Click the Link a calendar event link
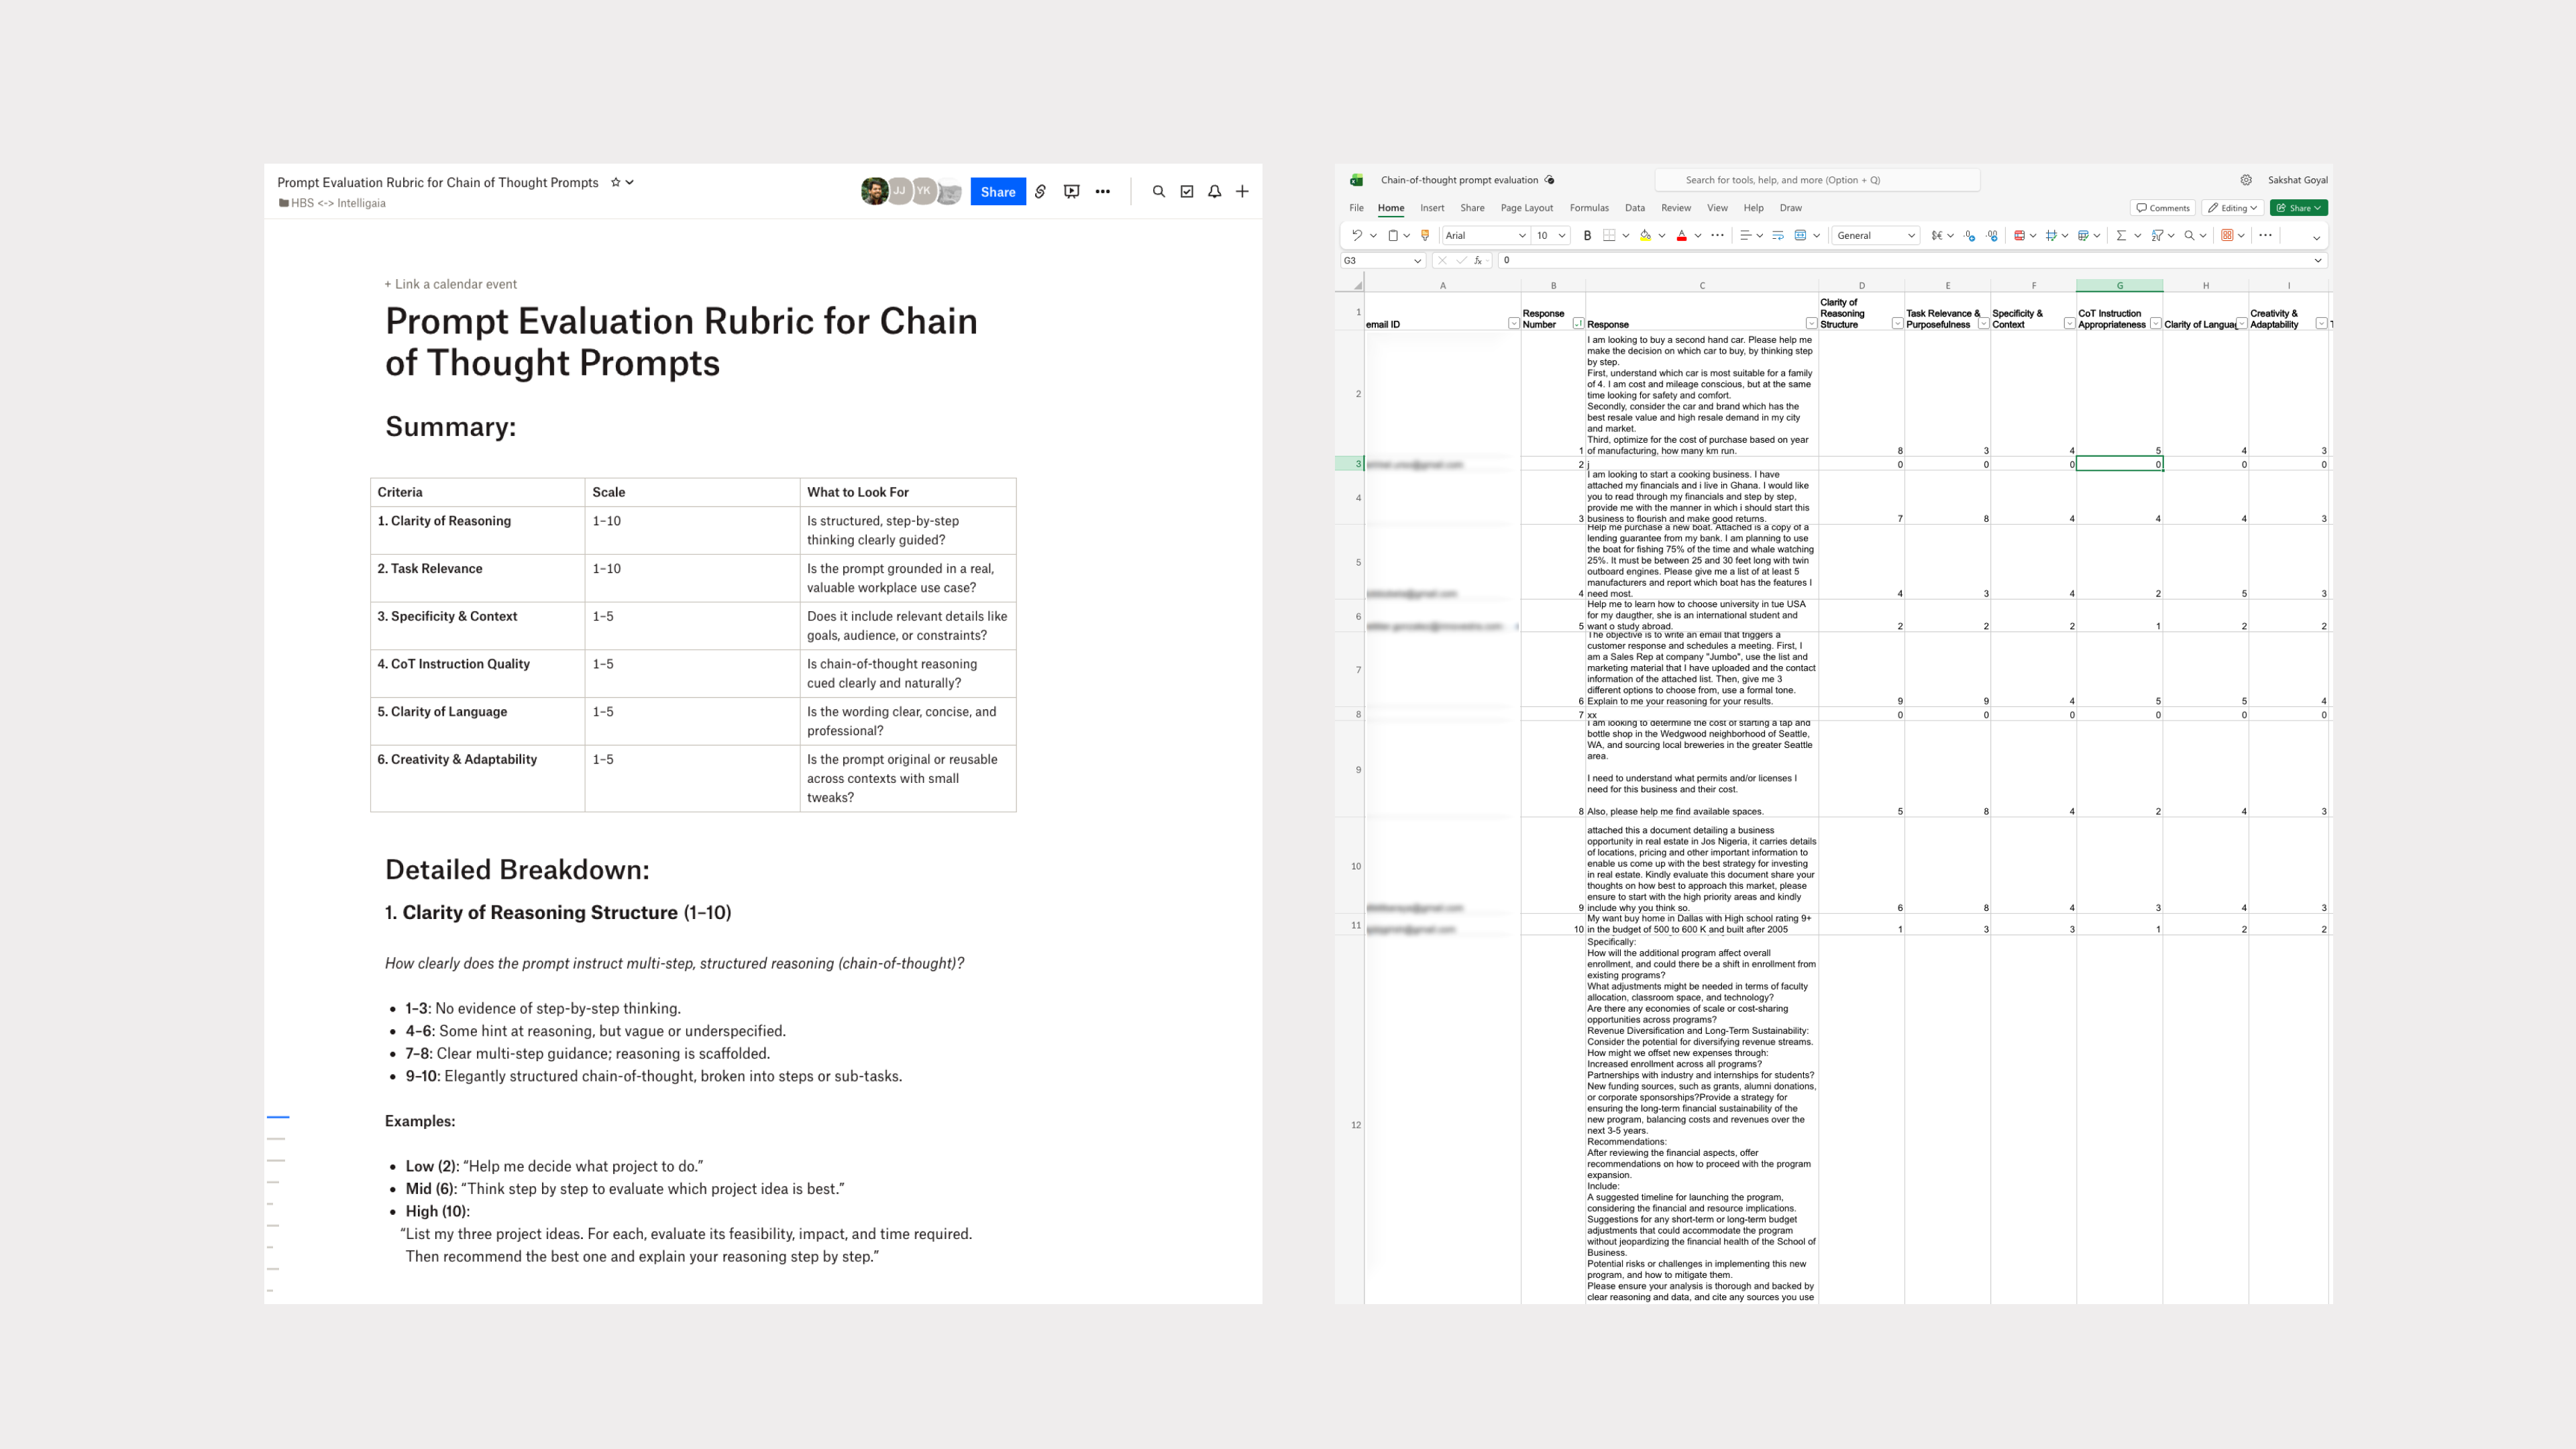Screen dimensions: 2576x1449 451,284
